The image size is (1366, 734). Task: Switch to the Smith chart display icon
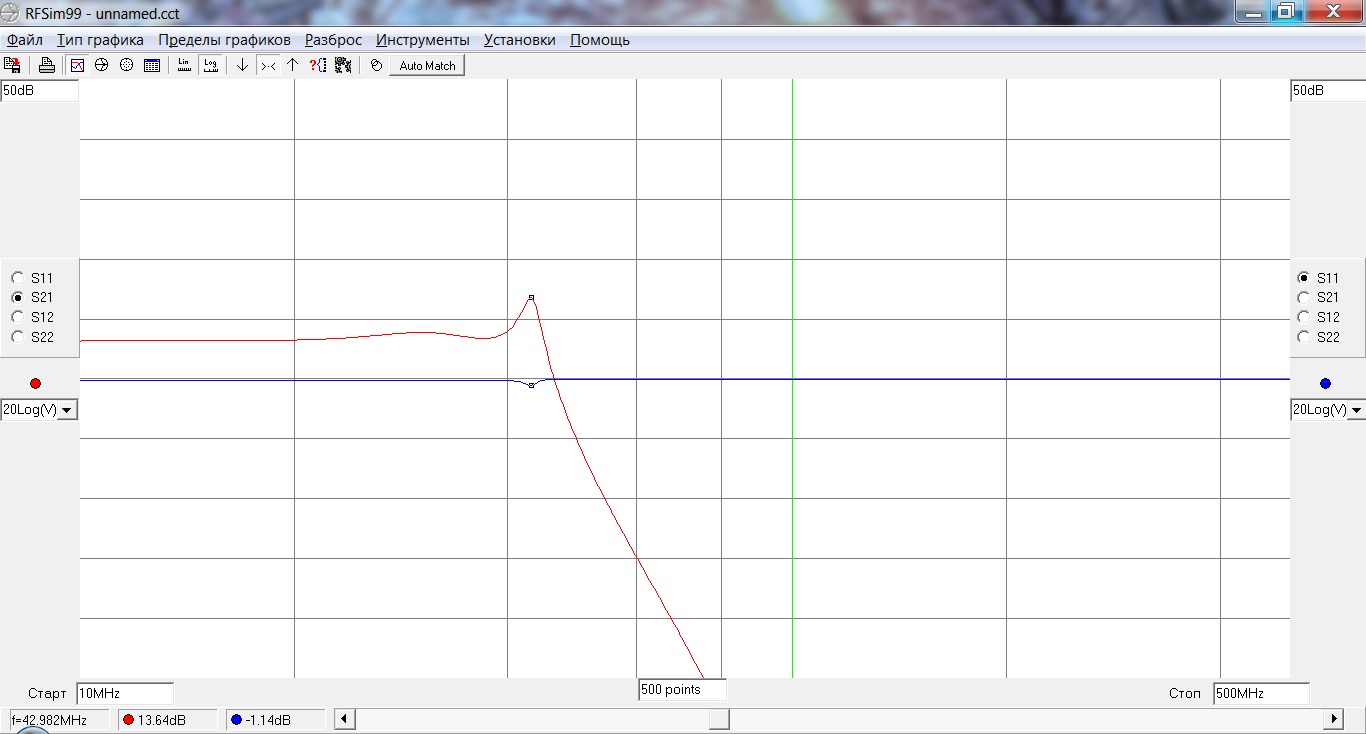pos(101,65)
